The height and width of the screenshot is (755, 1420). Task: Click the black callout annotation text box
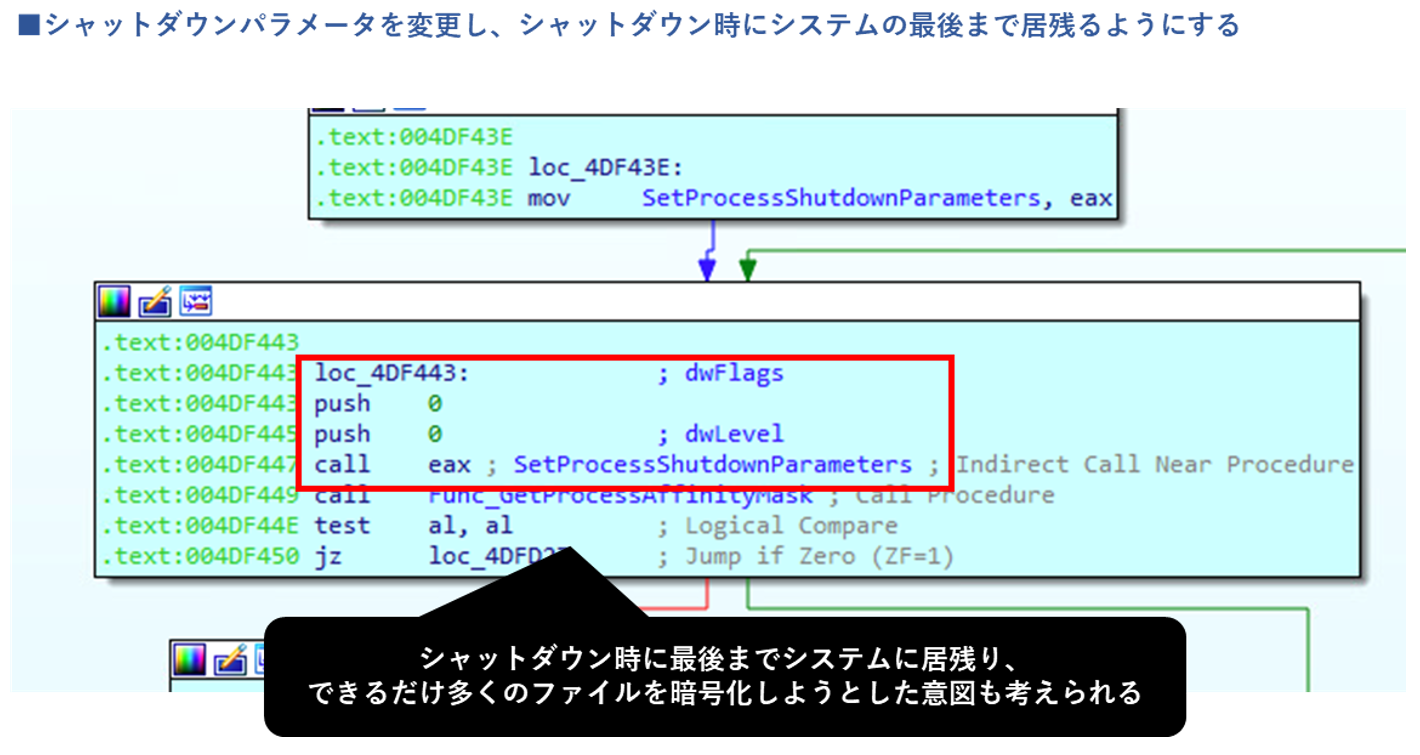point(724,676)
